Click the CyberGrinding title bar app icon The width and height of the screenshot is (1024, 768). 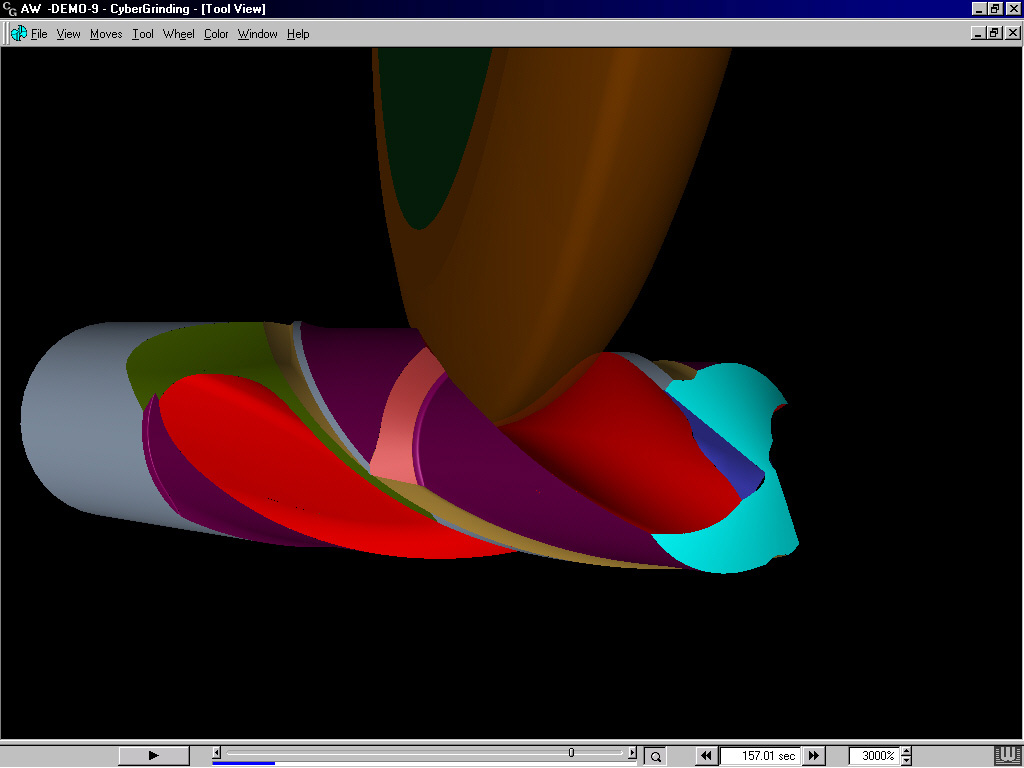pos(9,9)
